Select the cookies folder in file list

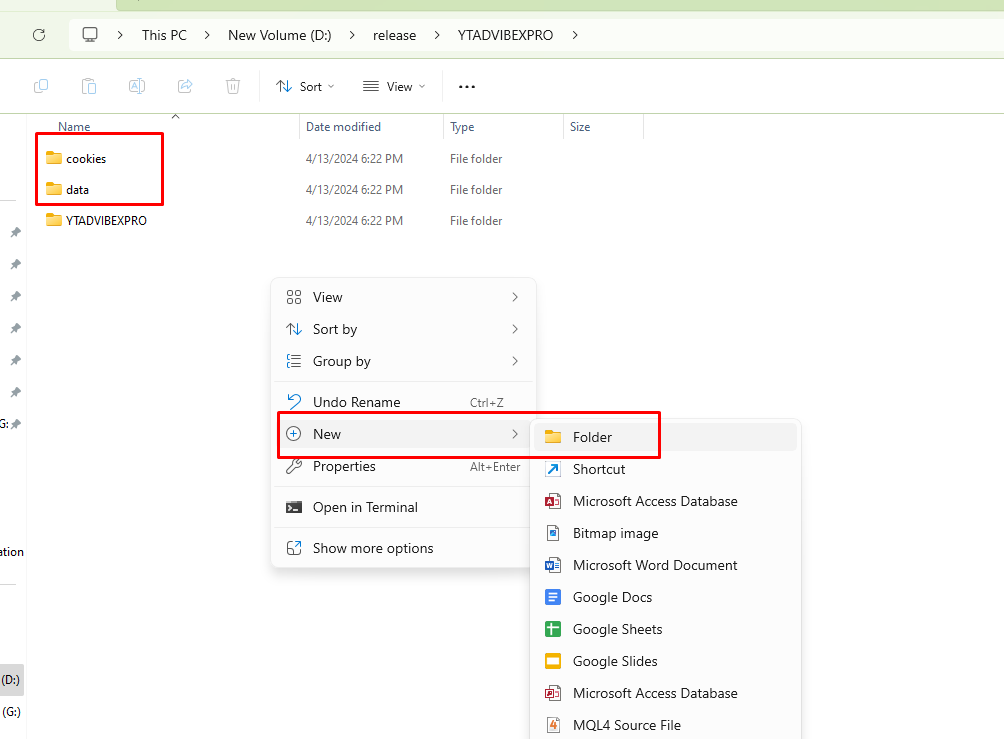coord(86,158)
